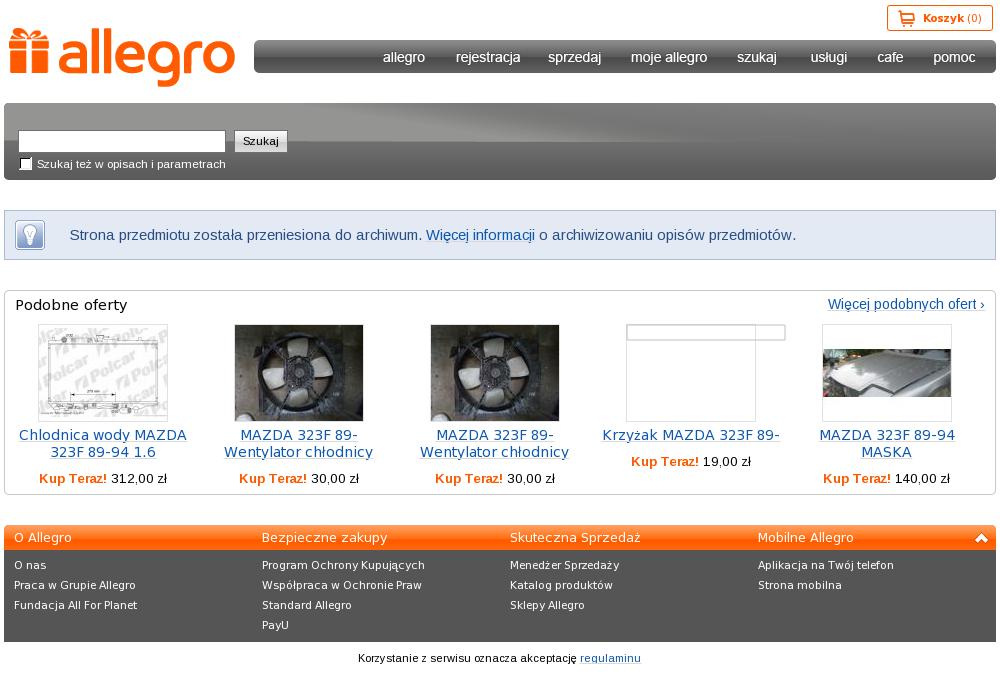Select sprzedaj from the navigation bar
The width and height of the screenshot is (1000, 678).
(x=575, y=57)
